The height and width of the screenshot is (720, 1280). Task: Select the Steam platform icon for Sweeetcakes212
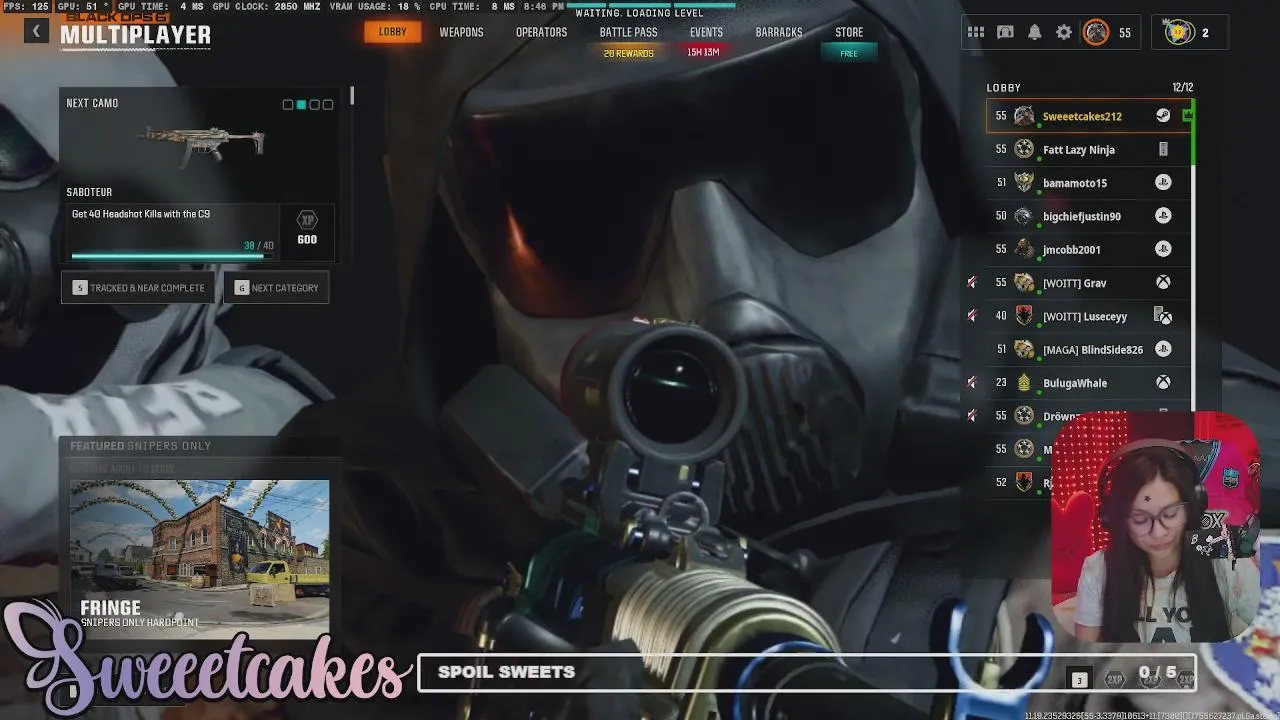click(1163, 116)
